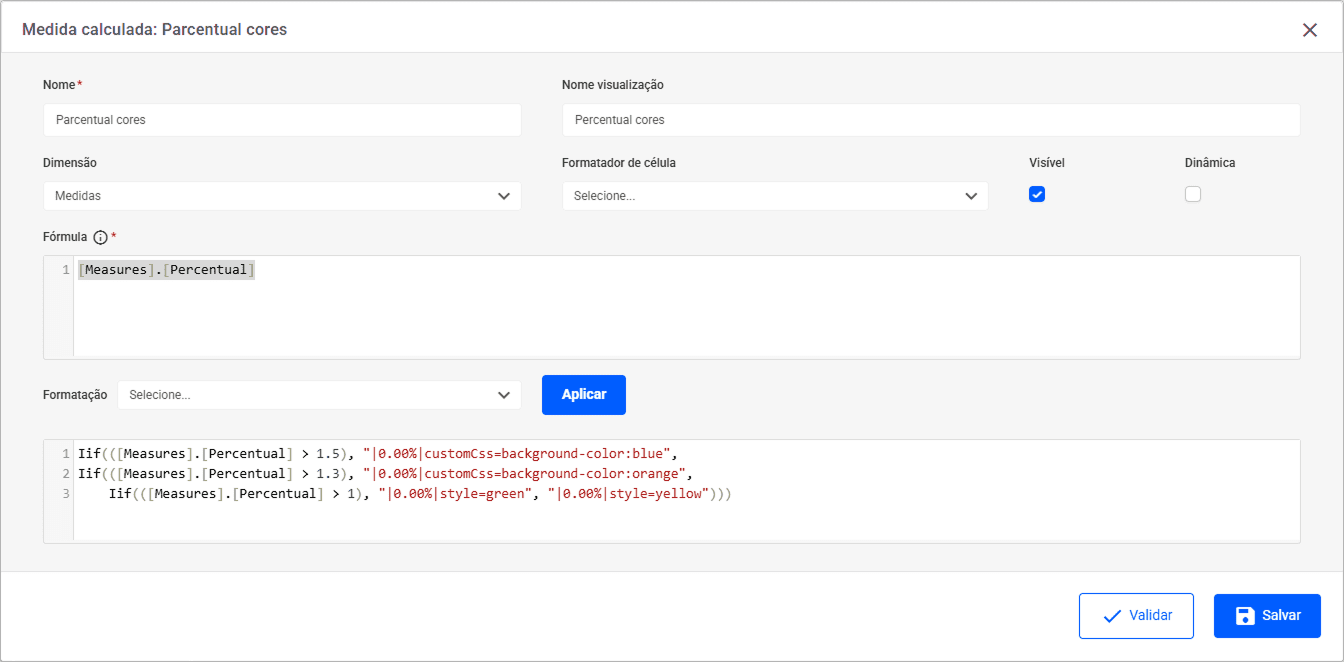Uncheck the Visível checkbox
The width and height of the screenshot is (1344, 662).
pyautogui.click(x=1037, y=195)
